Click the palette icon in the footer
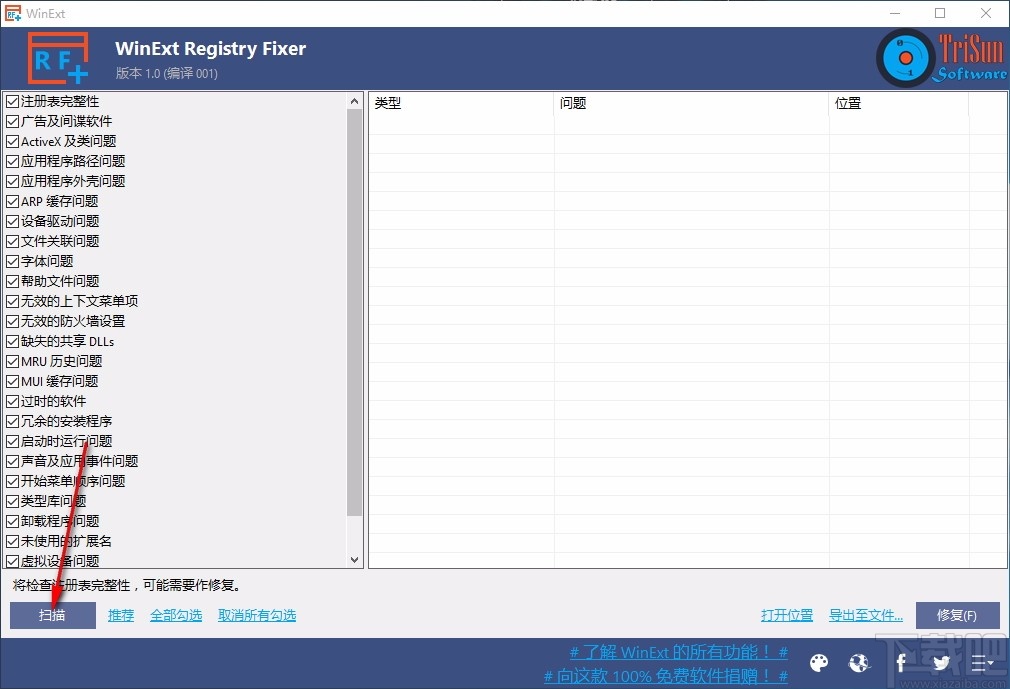1010x689 pixels. (819, 663)
